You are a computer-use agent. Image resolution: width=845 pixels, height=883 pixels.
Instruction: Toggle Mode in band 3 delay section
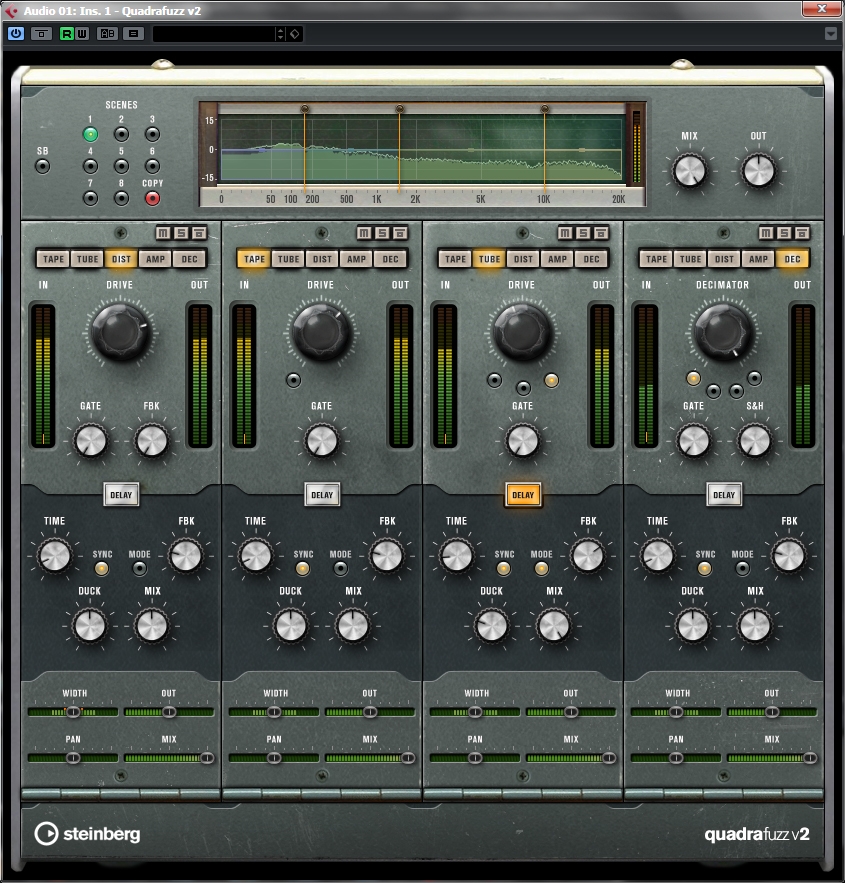pyautogui.click(x=542, y=569)
